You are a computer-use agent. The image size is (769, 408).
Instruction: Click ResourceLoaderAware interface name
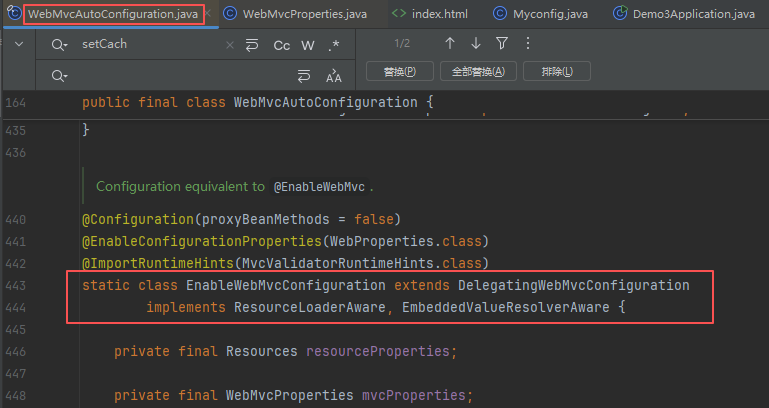click(x=310, y=307)
